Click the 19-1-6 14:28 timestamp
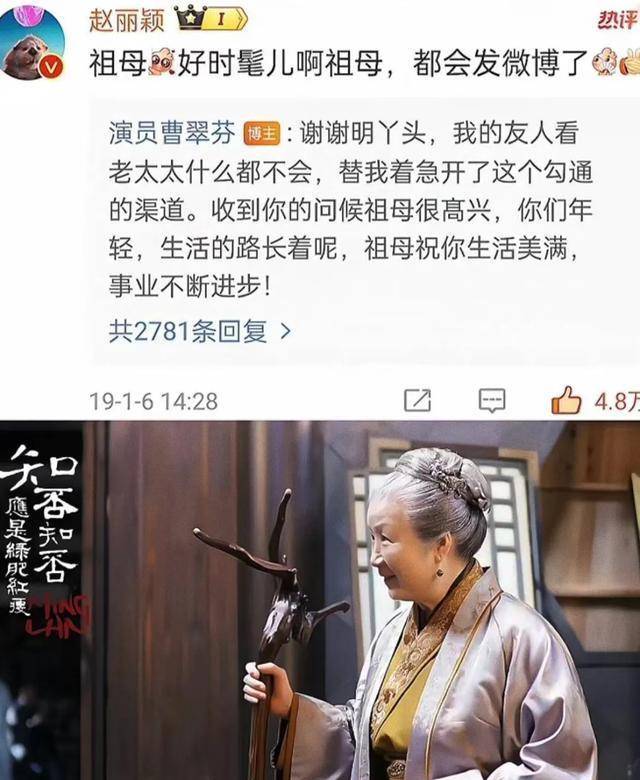The image size is (640, 780). (154, 401)
